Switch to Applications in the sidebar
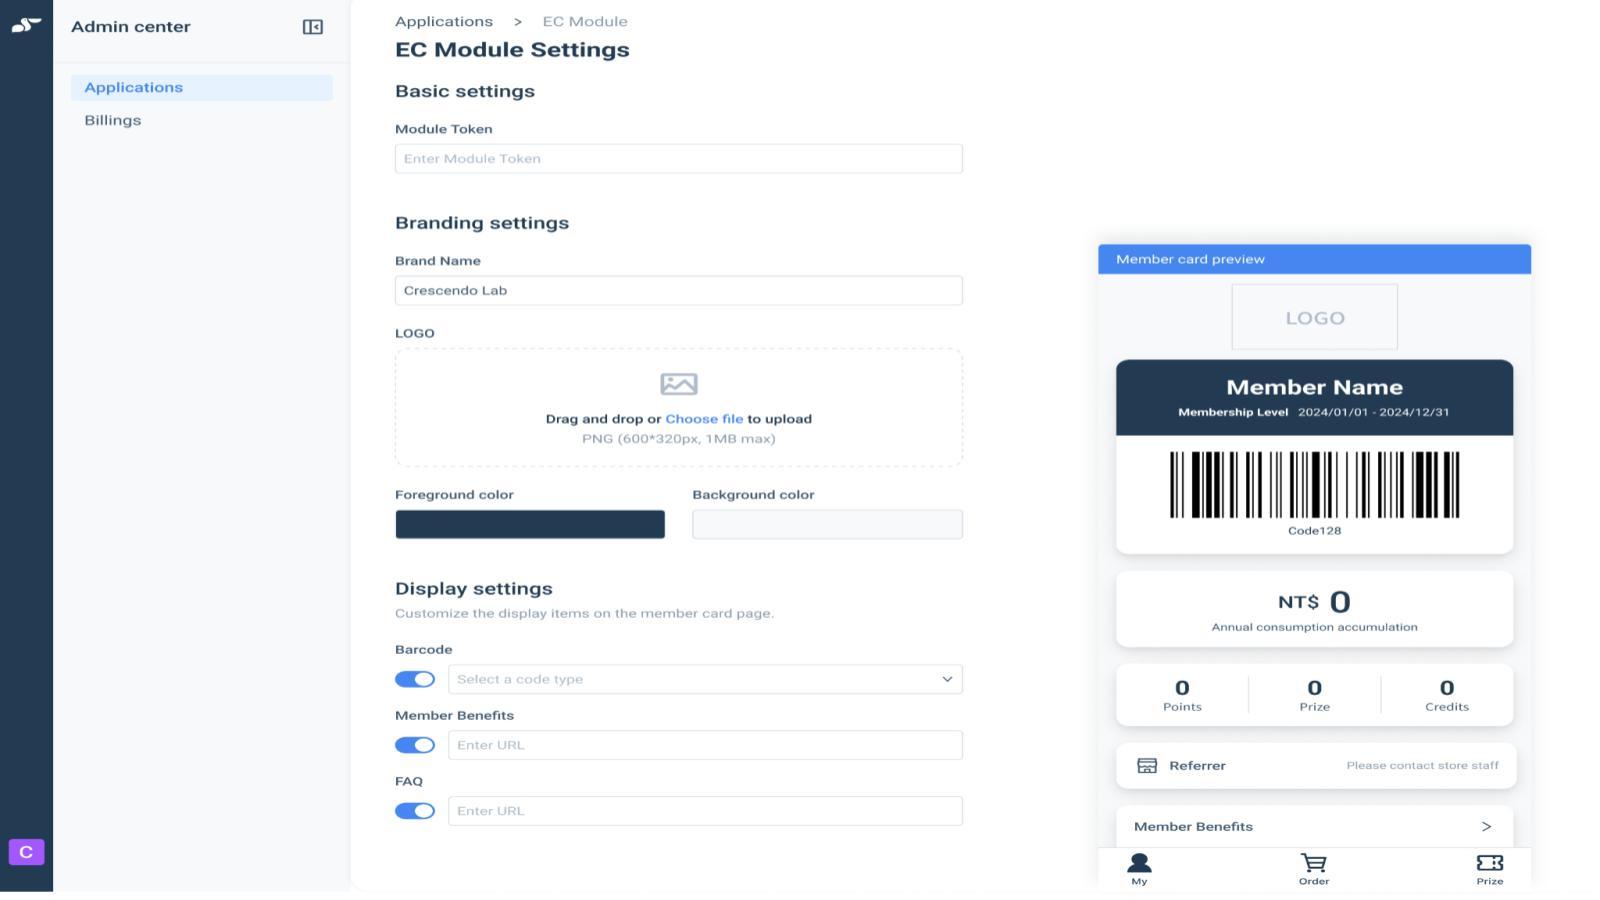 (x=133, y=87)
